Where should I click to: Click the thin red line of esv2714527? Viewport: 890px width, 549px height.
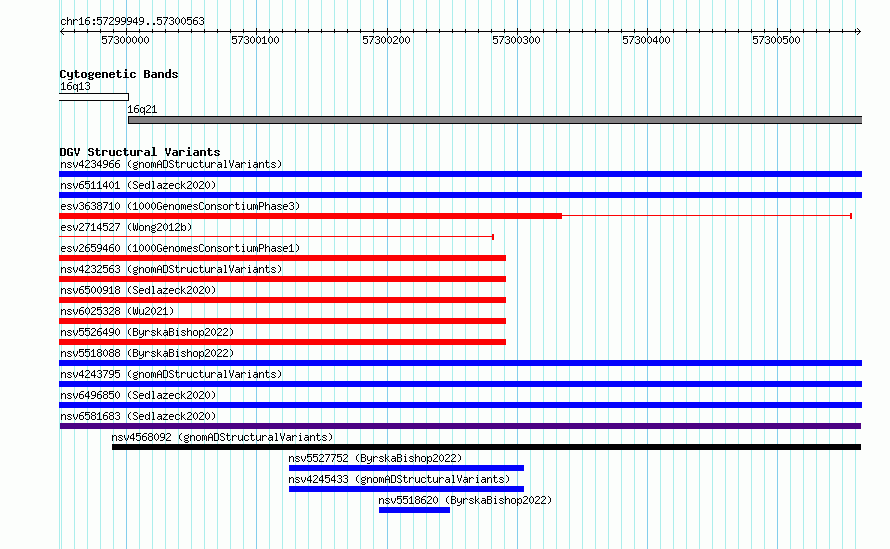[276, 237]
